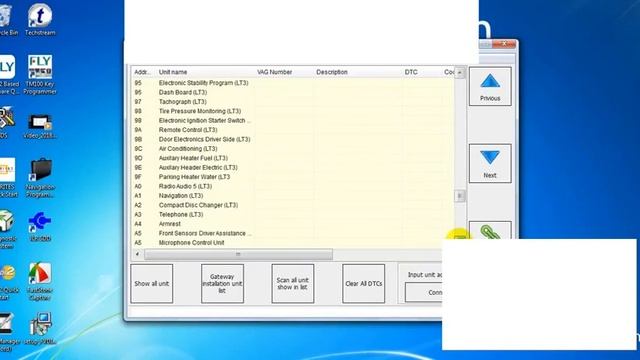The width and height of the screenshot is (640, 360).
Task: Select the Remote Control (LT3) row
Action: (x=292, y=130)
